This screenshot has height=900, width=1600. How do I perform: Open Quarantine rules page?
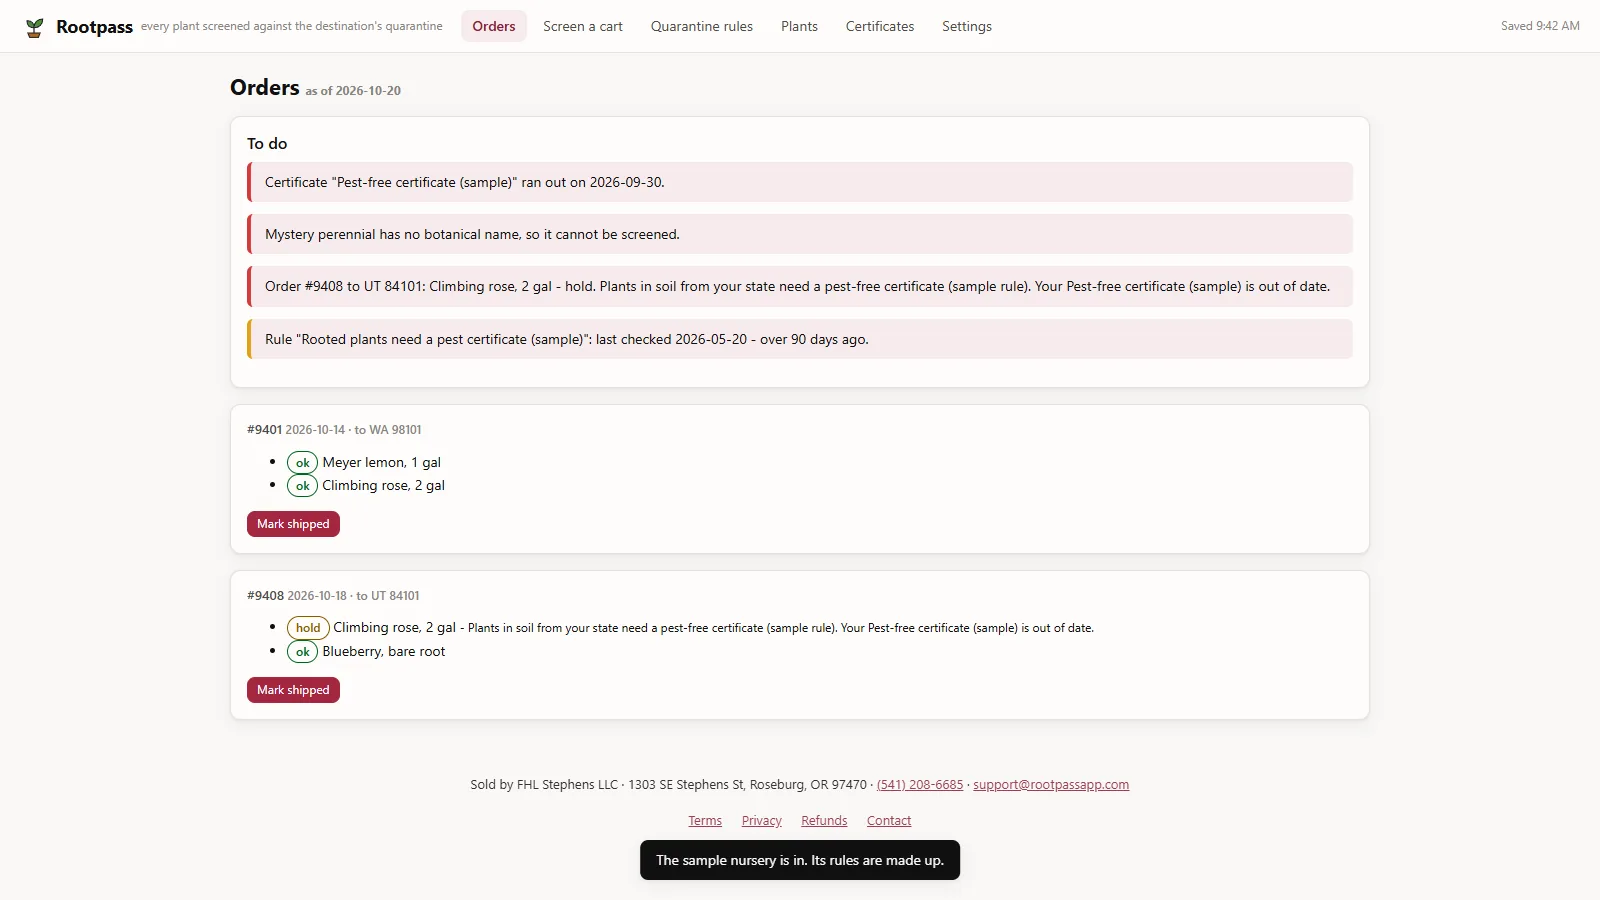tap(702, 26)
